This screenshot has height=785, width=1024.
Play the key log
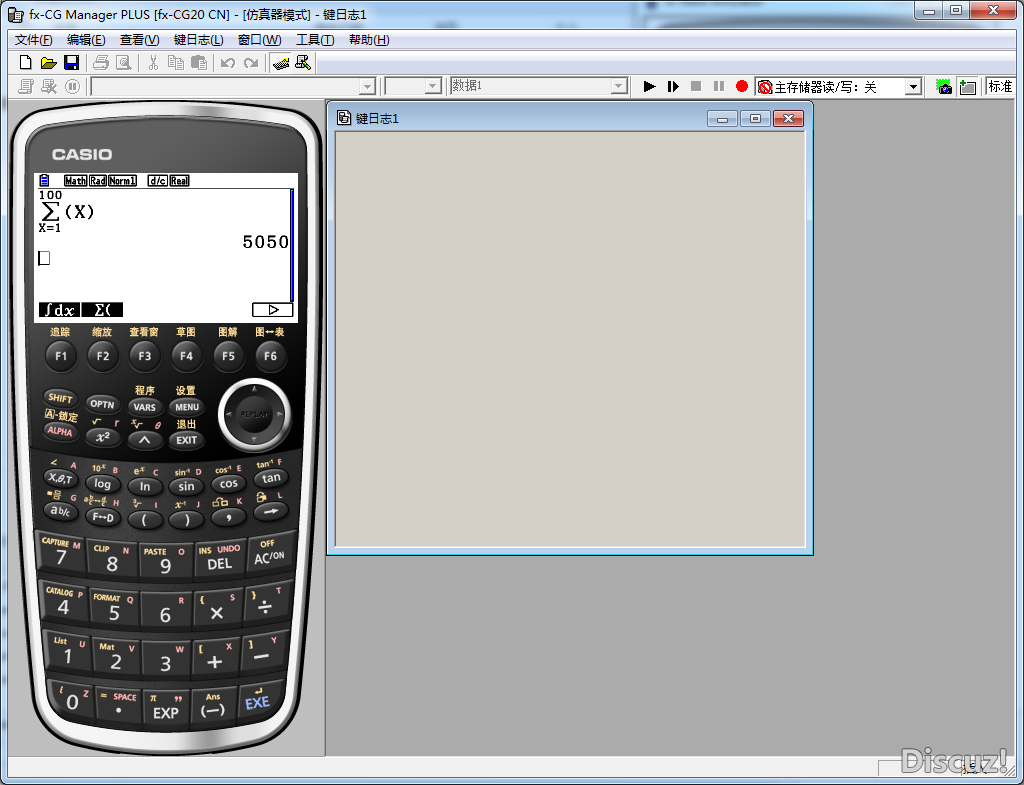pyautogui.click(x=649, y=86)
